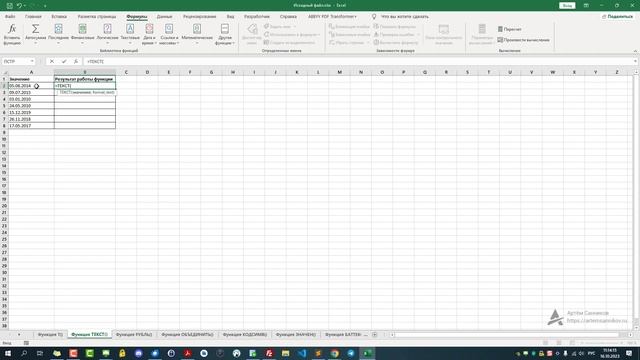The width and height of the screenshot is (640, 360).
Task: Open Telegram from the taskbar
Action: tap(351, 353)
